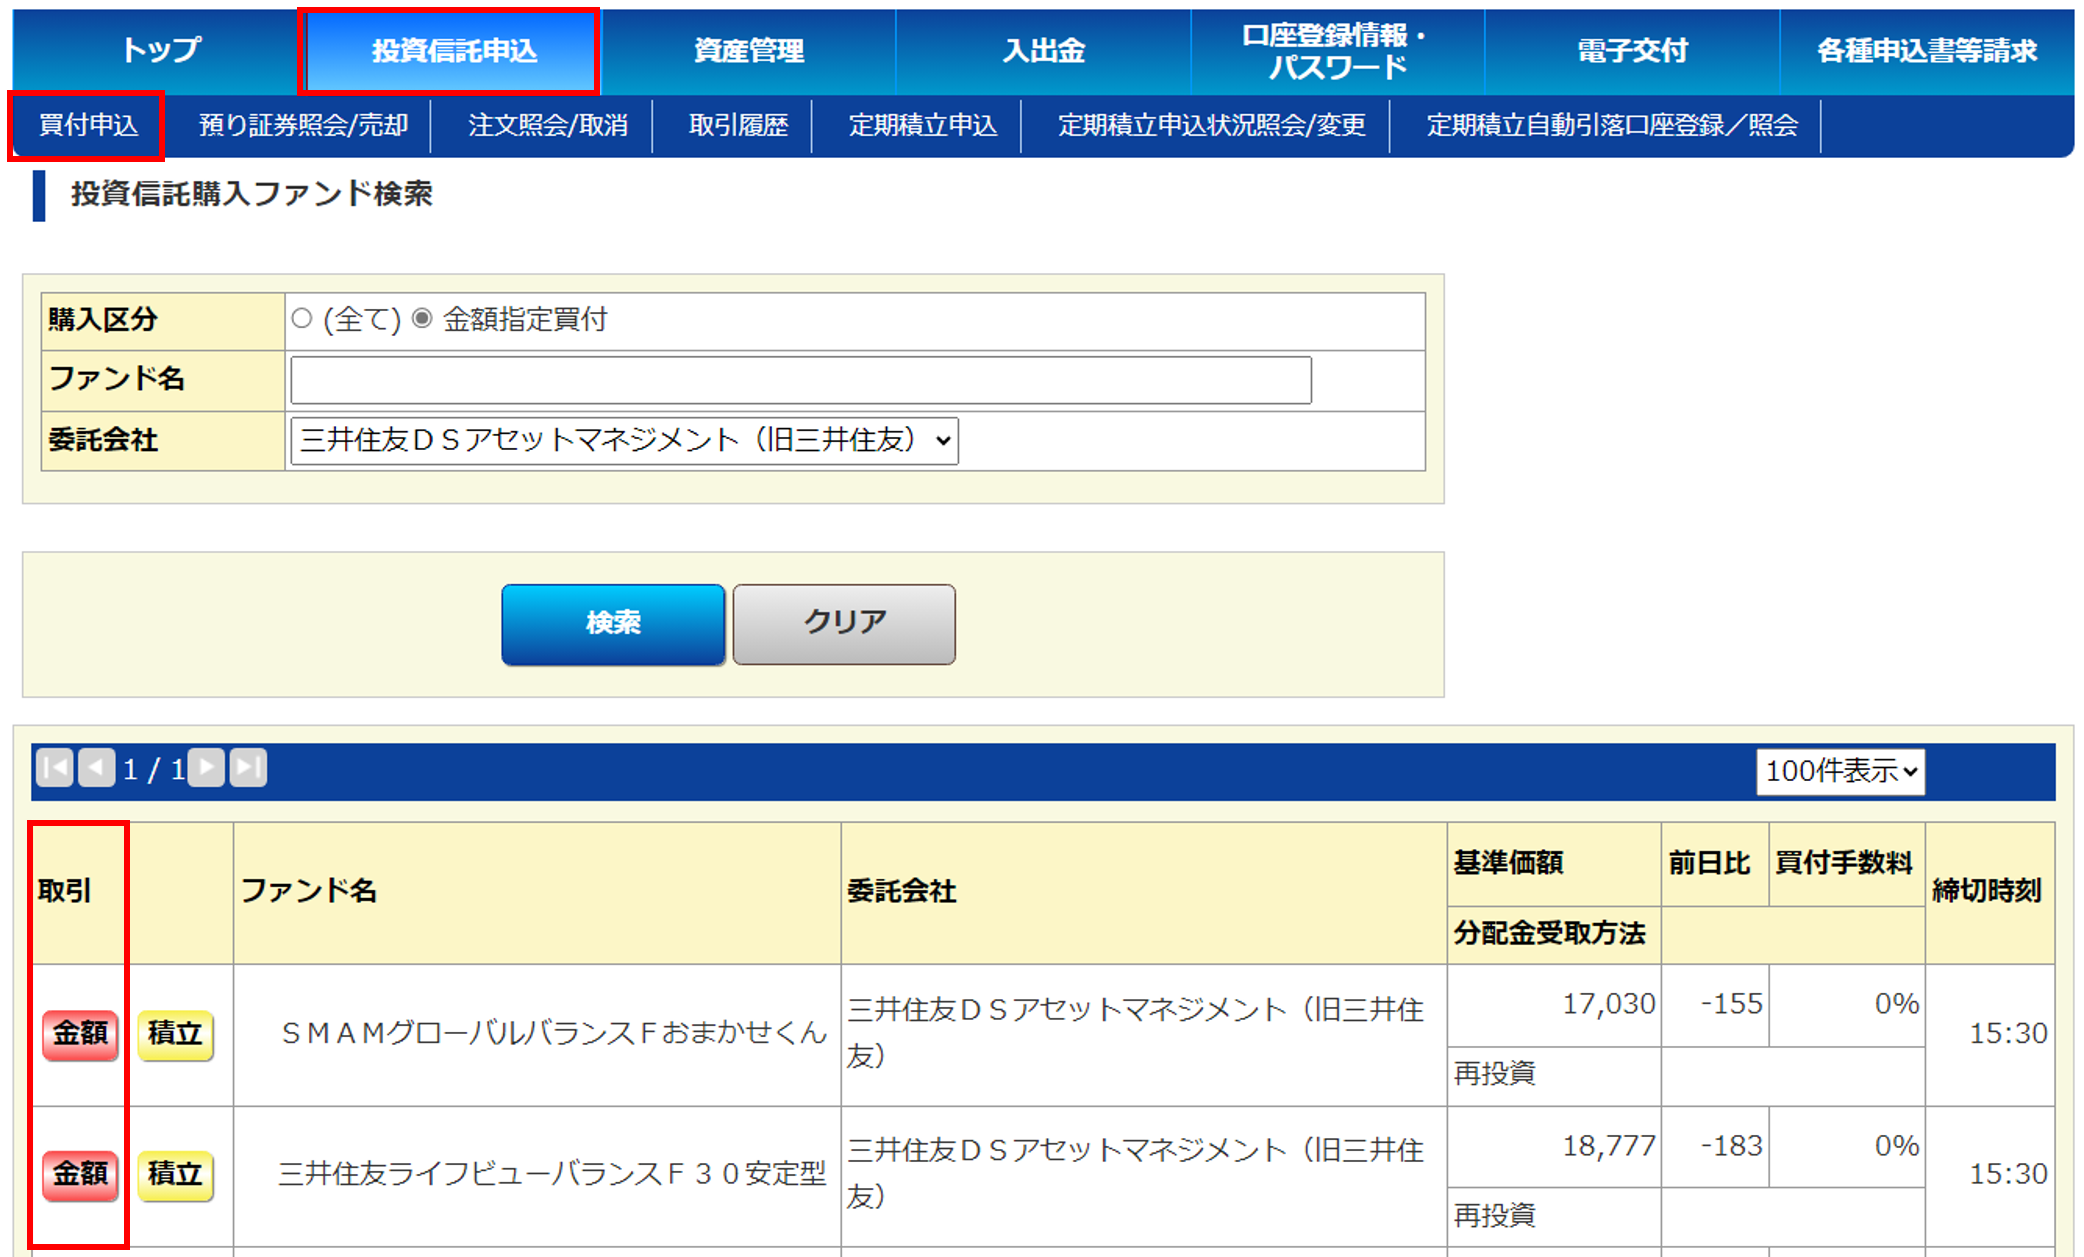Click 再投資 in the SMAM row
Viewport: 2084px width, 1257px height.
(1494, 1074)
